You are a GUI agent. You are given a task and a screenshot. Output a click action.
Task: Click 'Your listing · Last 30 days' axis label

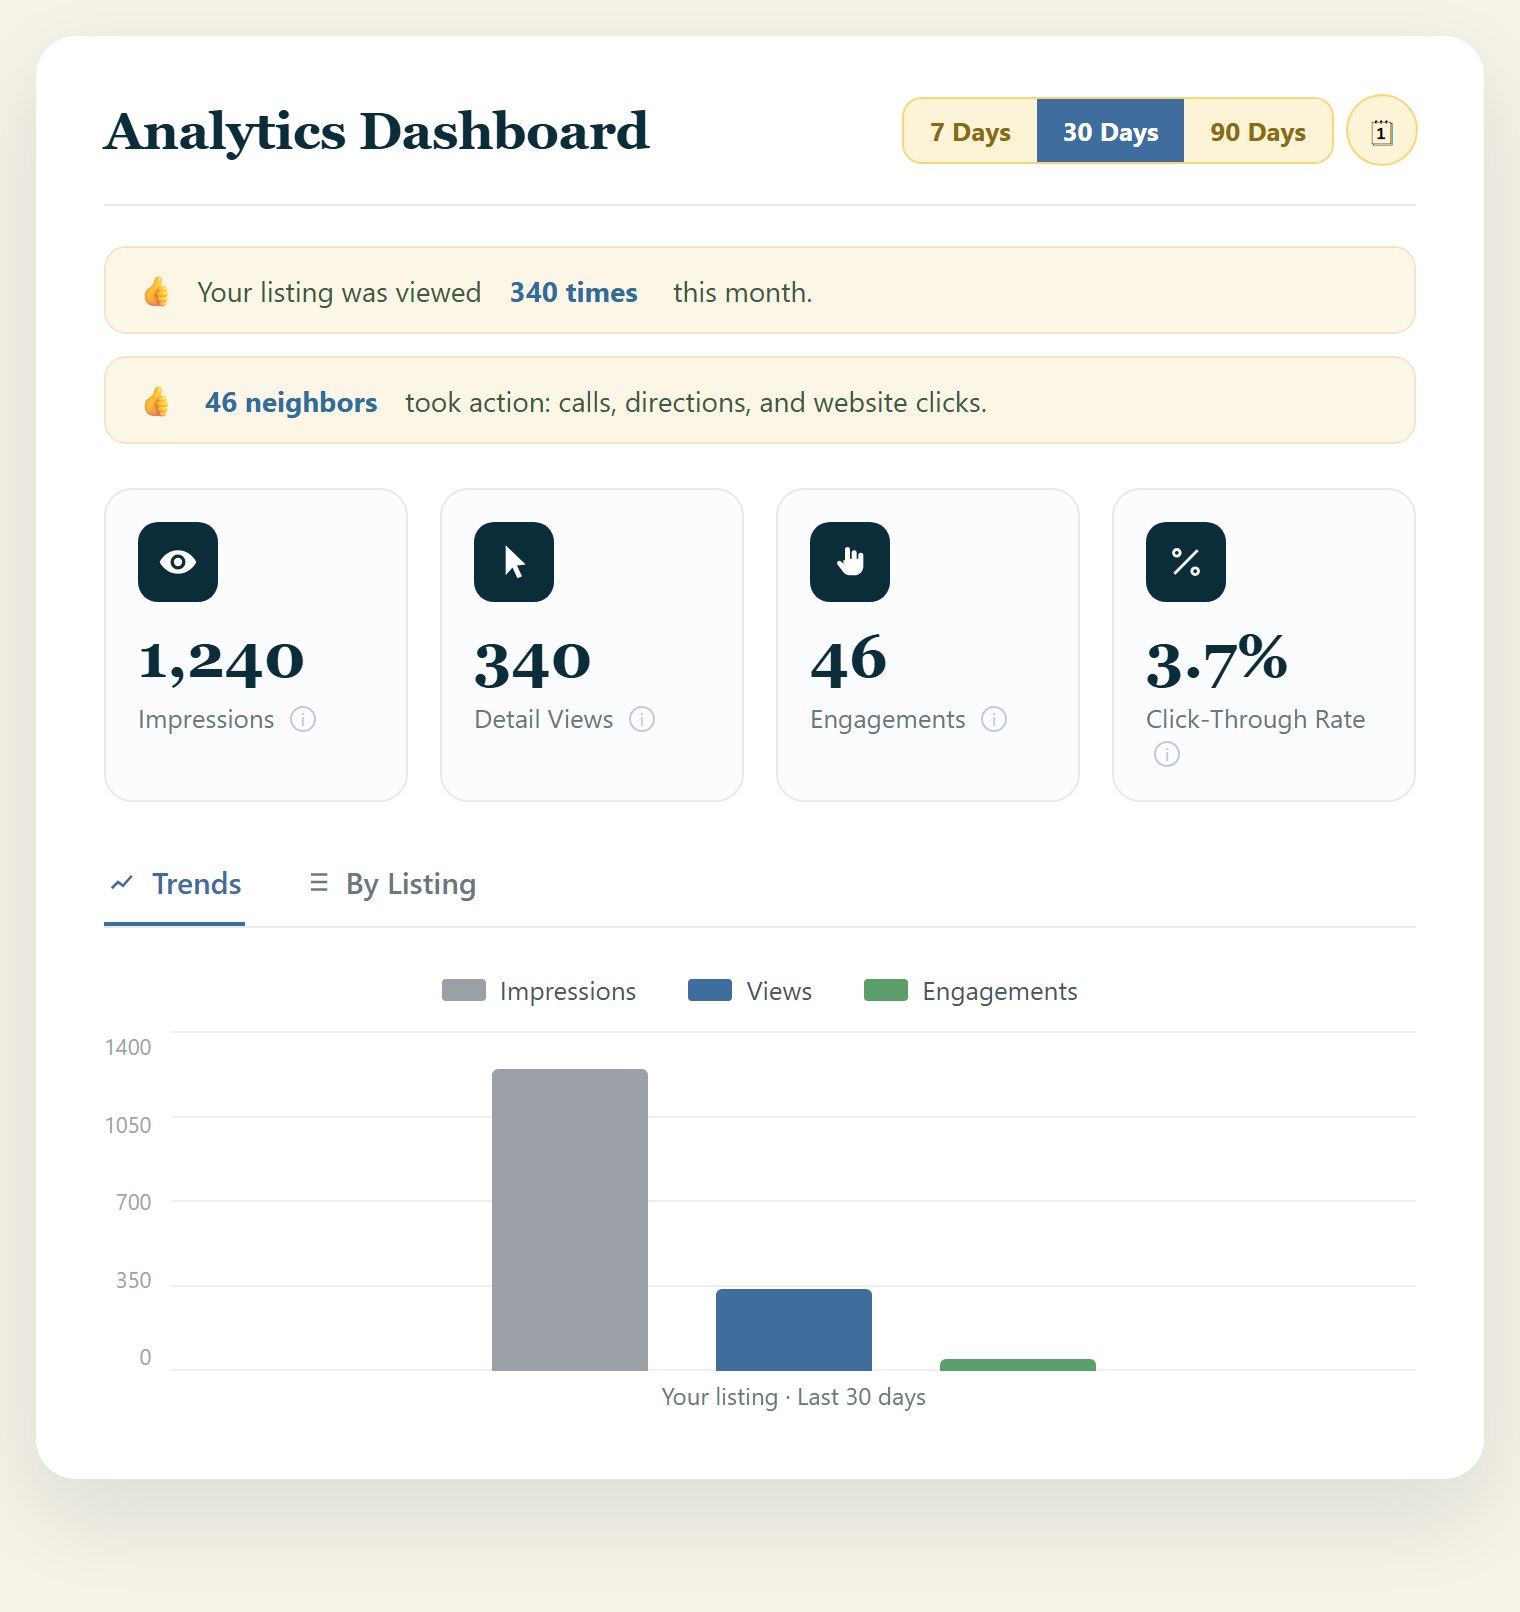pos(794,1397)
